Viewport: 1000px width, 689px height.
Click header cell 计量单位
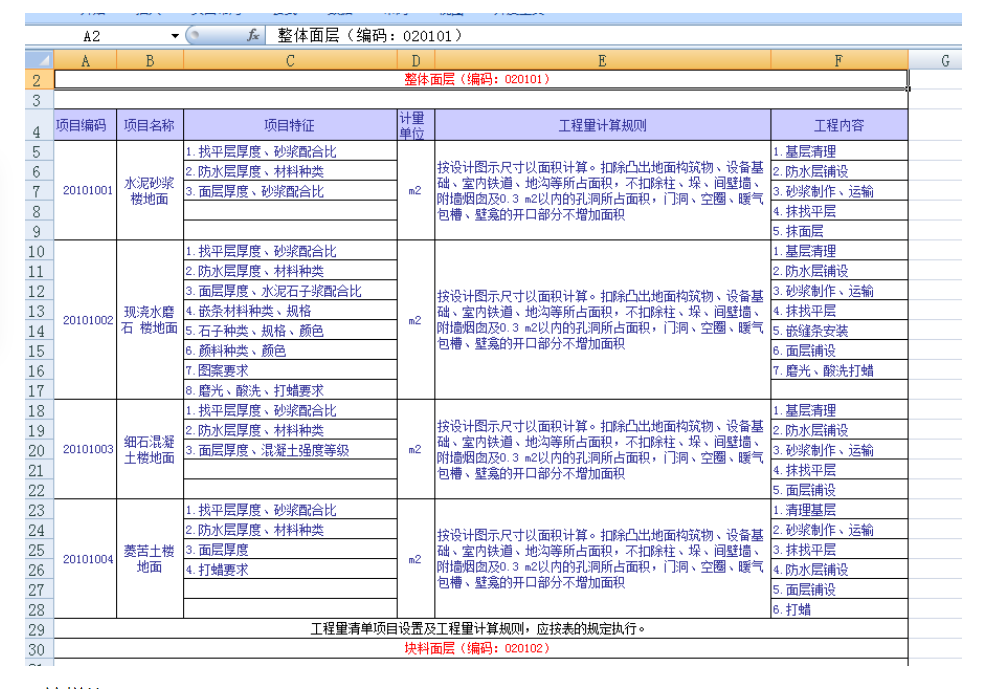point(416,125)
